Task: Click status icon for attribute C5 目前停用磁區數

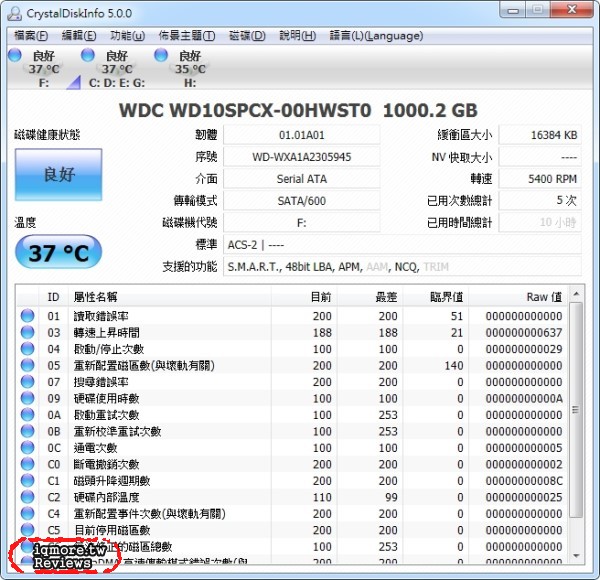Action: click(27, 529)
